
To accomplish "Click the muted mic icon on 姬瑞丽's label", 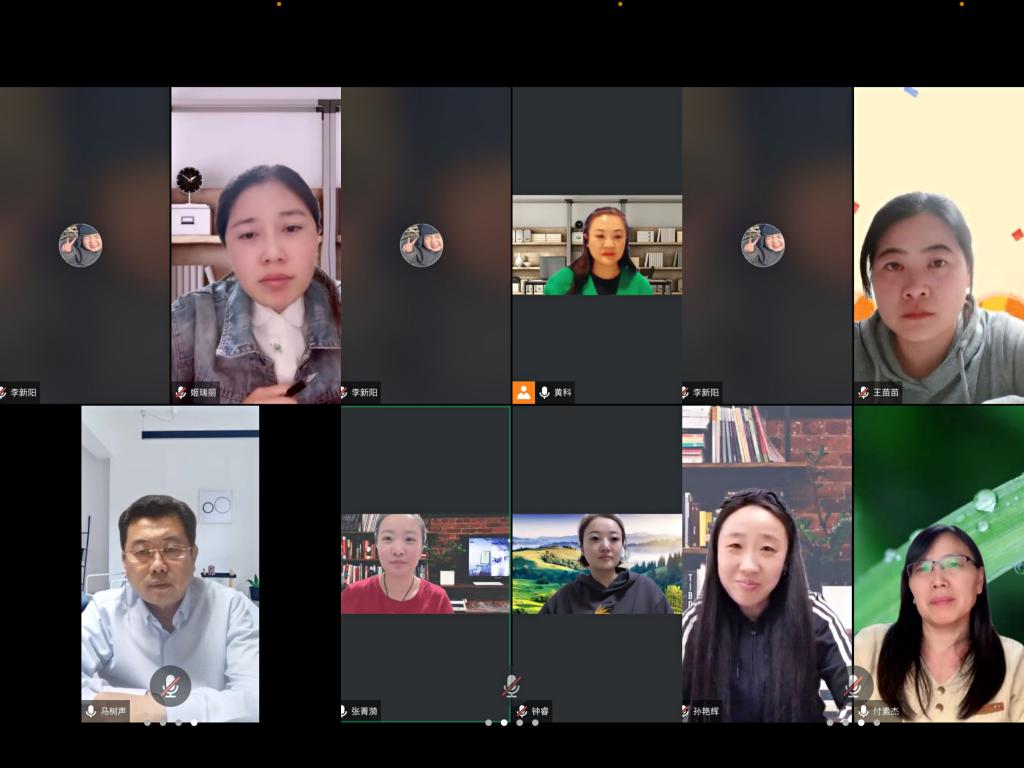I will point(181,392).
